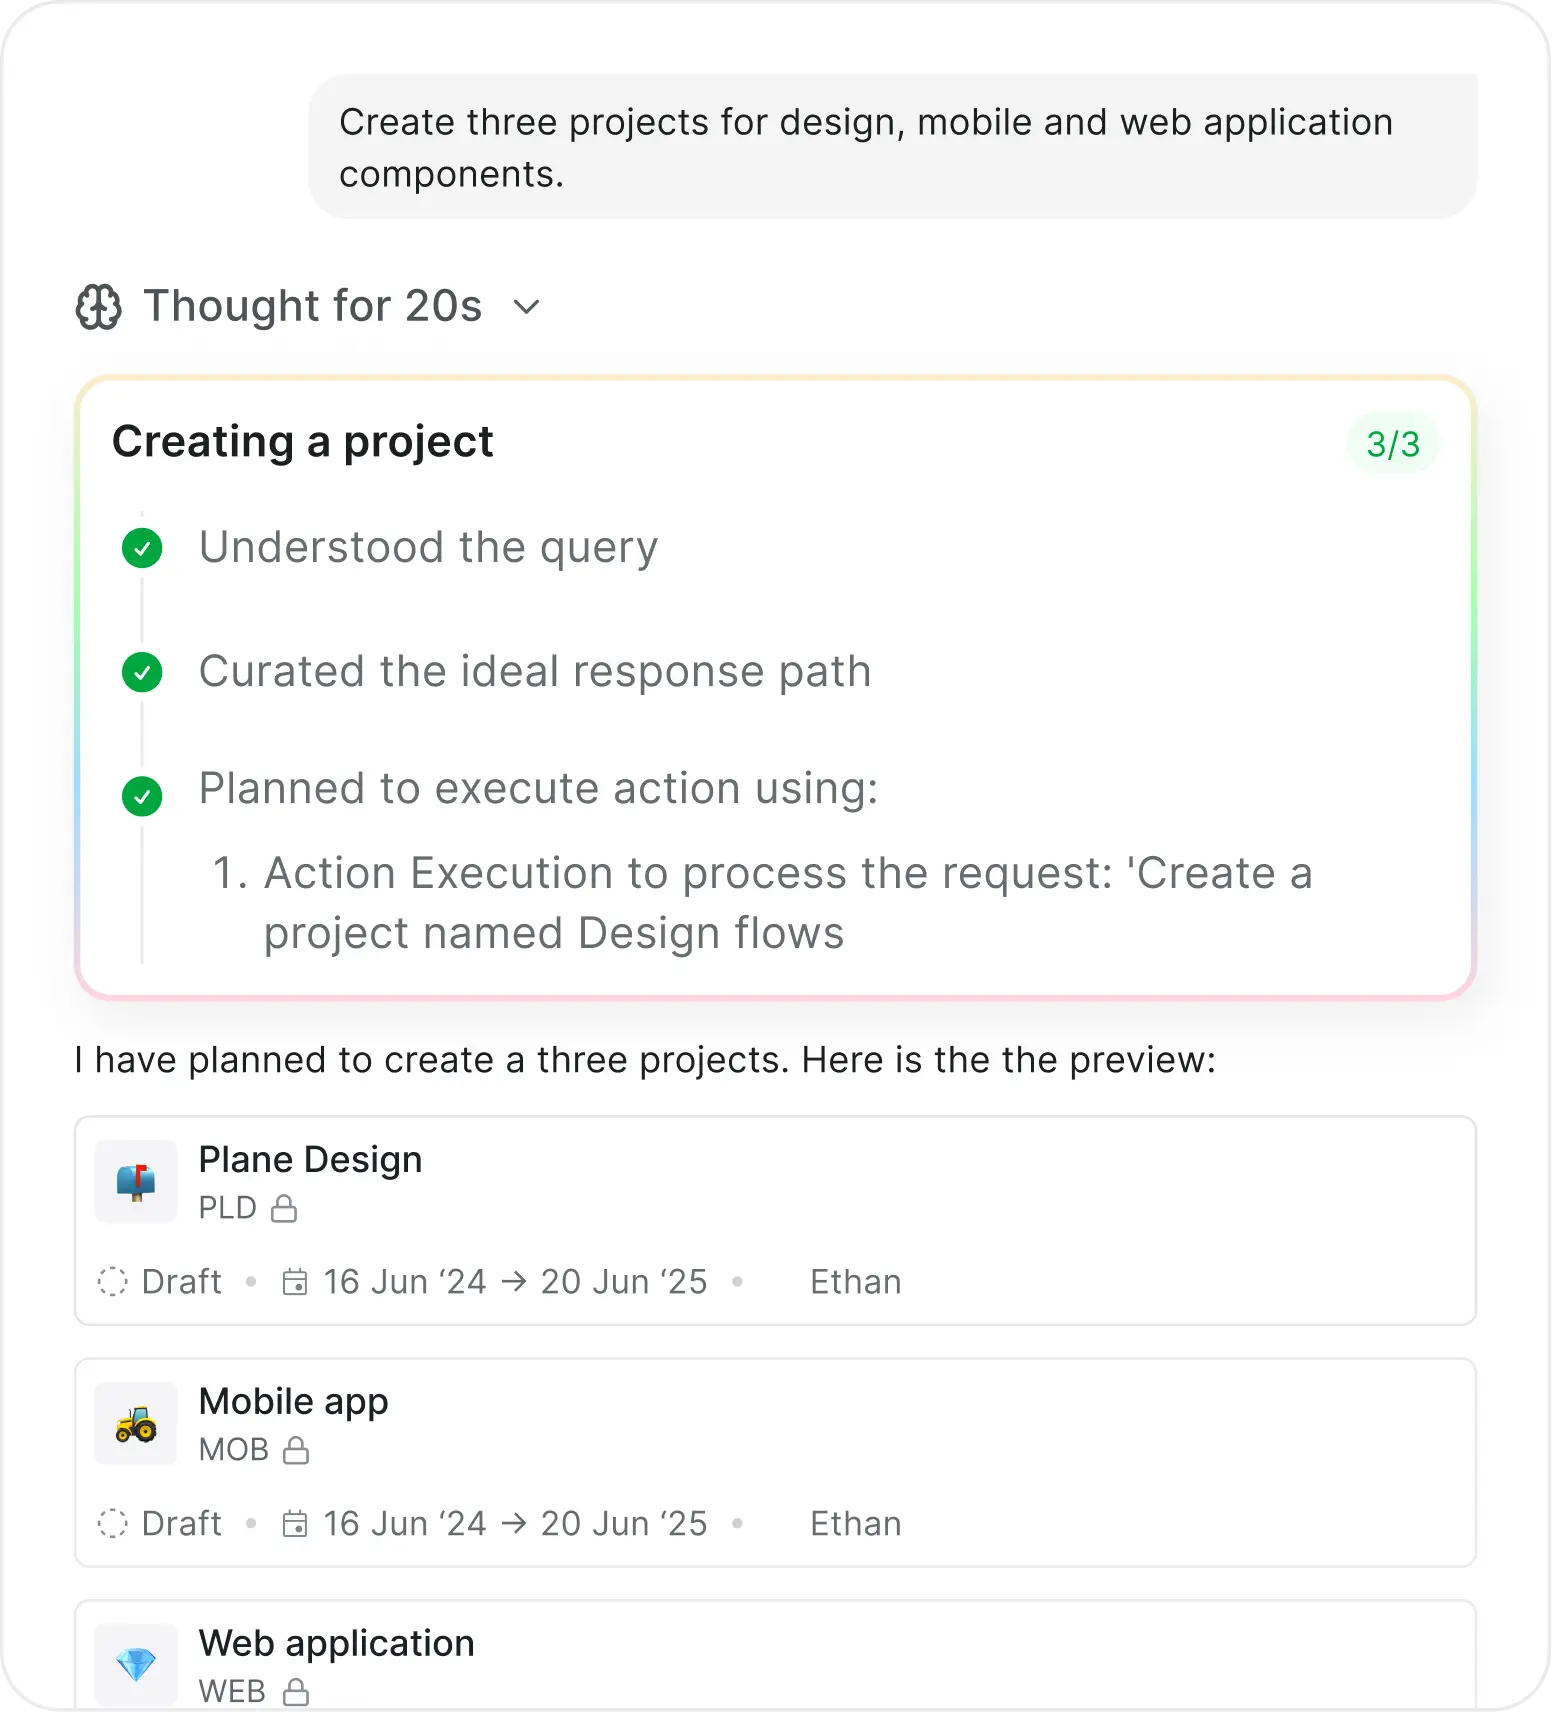1552x1712 pixels.
Task: Click the gem emoji icon for Web application
Action: coord(136,1665)
